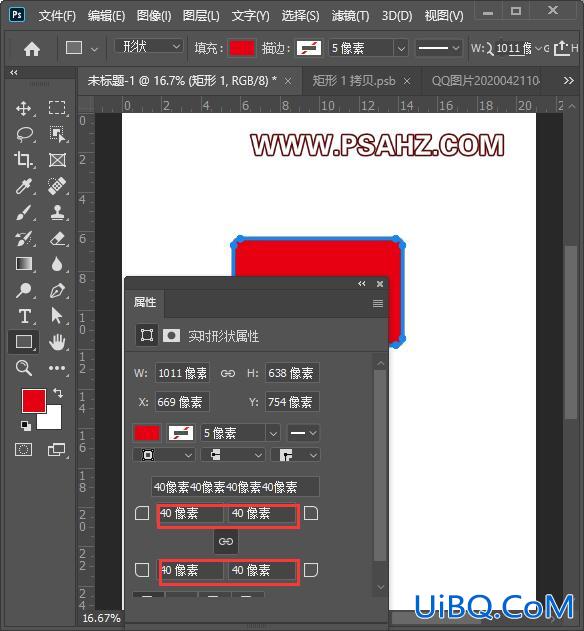Open the 图像(I) menu
The height and width of the screenshot is (631, 584).
coord(154,16)
